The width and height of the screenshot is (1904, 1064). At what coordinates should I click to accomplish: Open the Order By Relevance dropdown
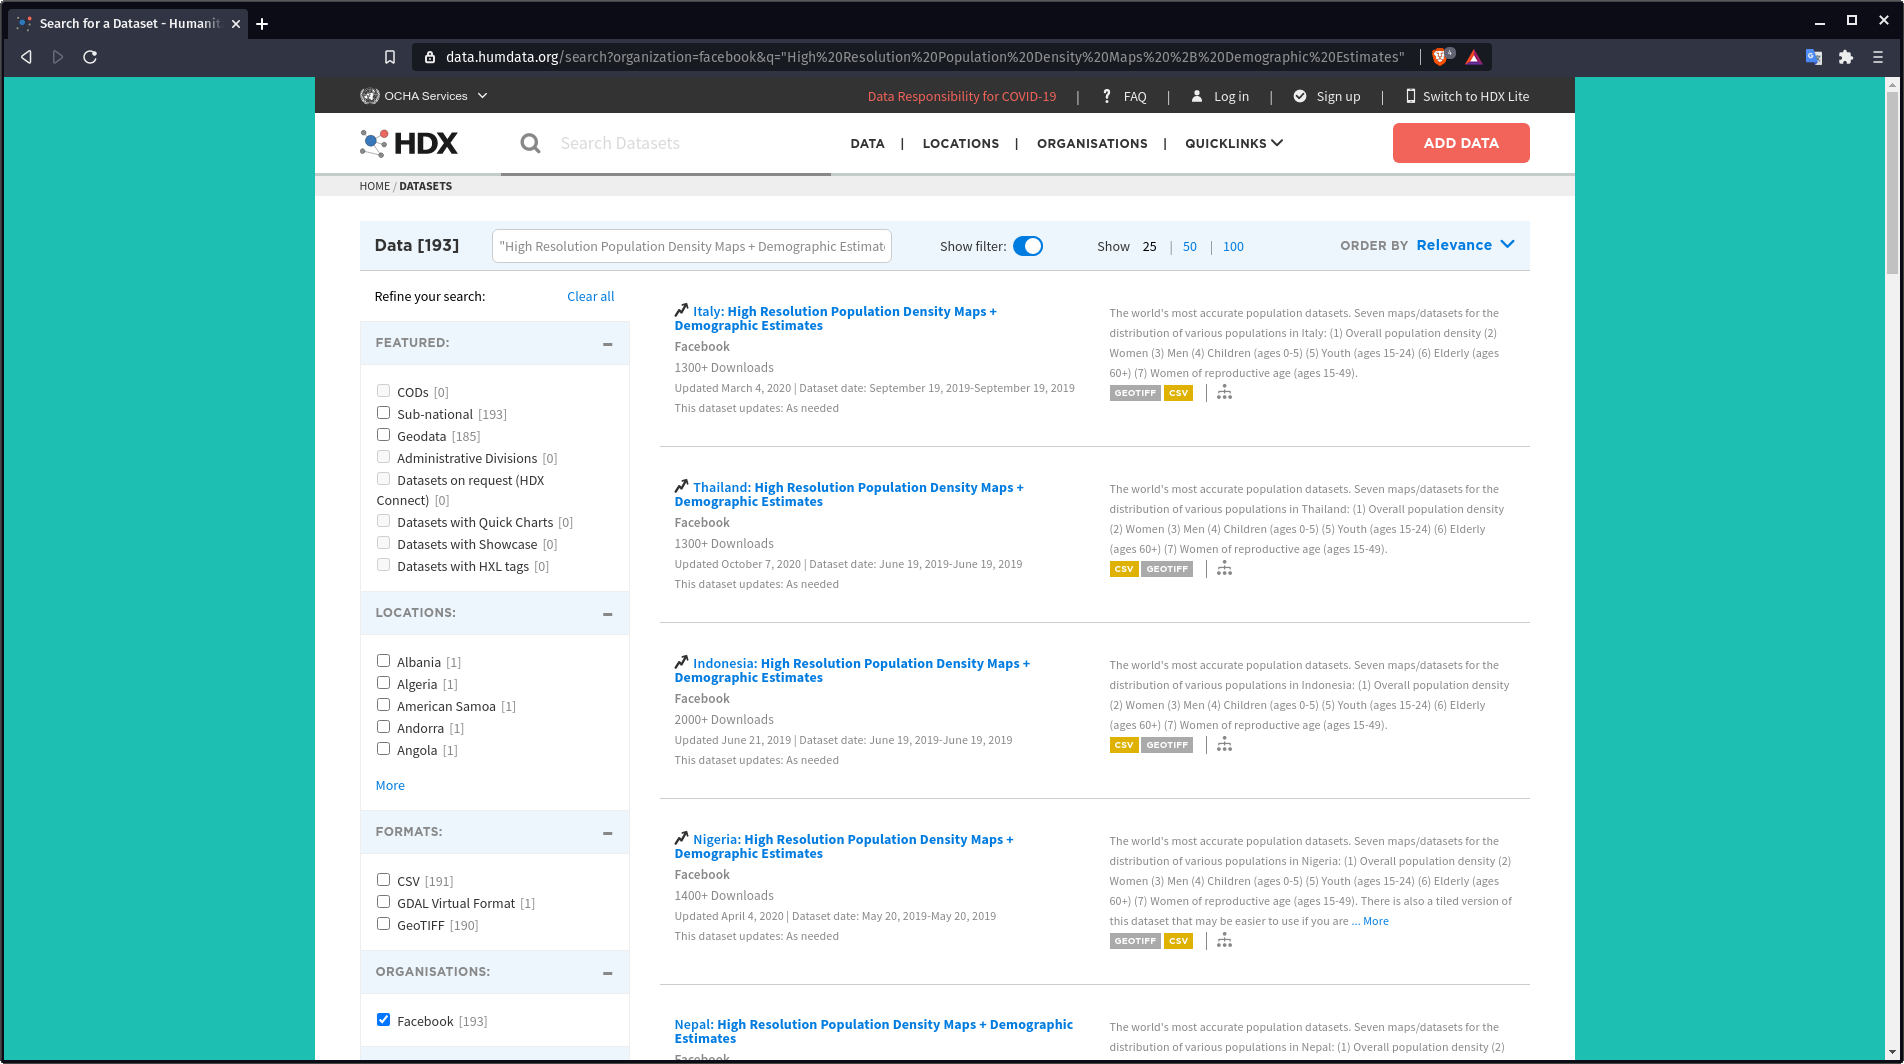[x=1465, y=245]
